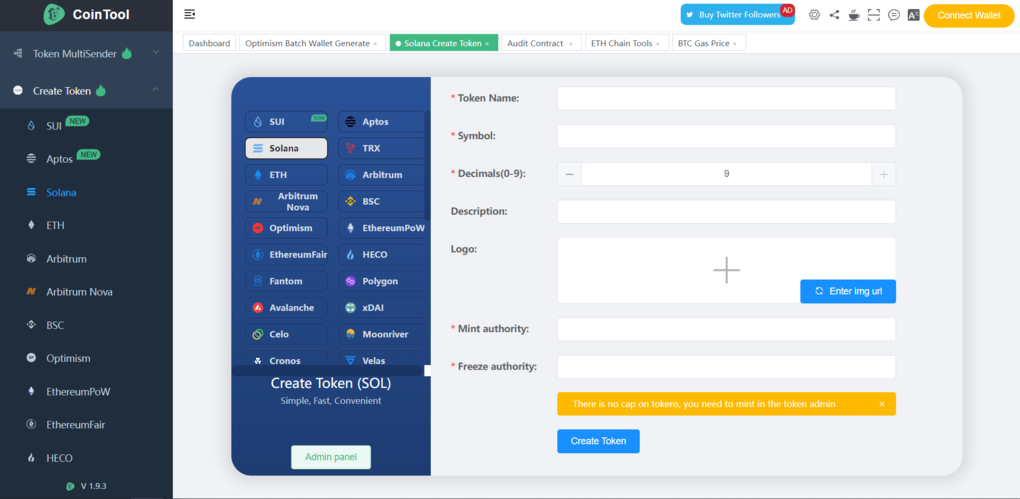Select Aptos in the sidebar
The width and height of the screenshot is (1020, 499).
click(86, 158)
